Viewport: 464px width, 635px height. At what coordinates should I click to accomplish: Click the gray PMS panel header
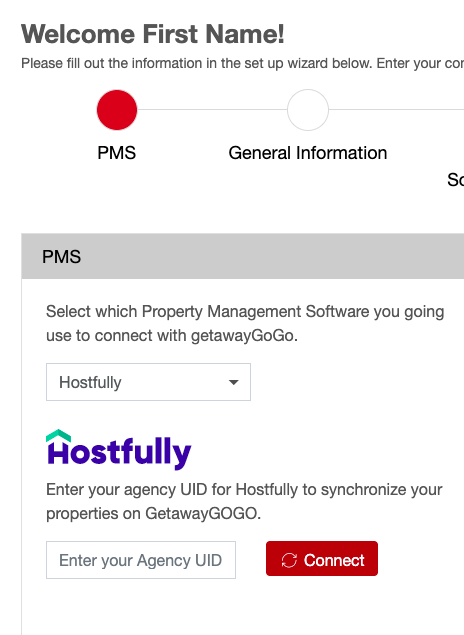click(243, 256)
